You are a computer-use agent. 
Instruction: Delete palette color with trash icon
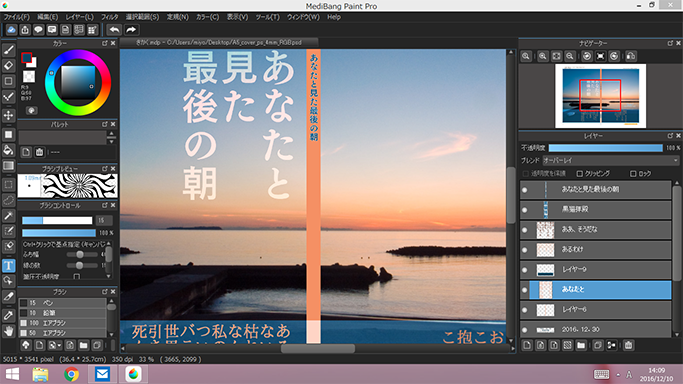point(39,152)
